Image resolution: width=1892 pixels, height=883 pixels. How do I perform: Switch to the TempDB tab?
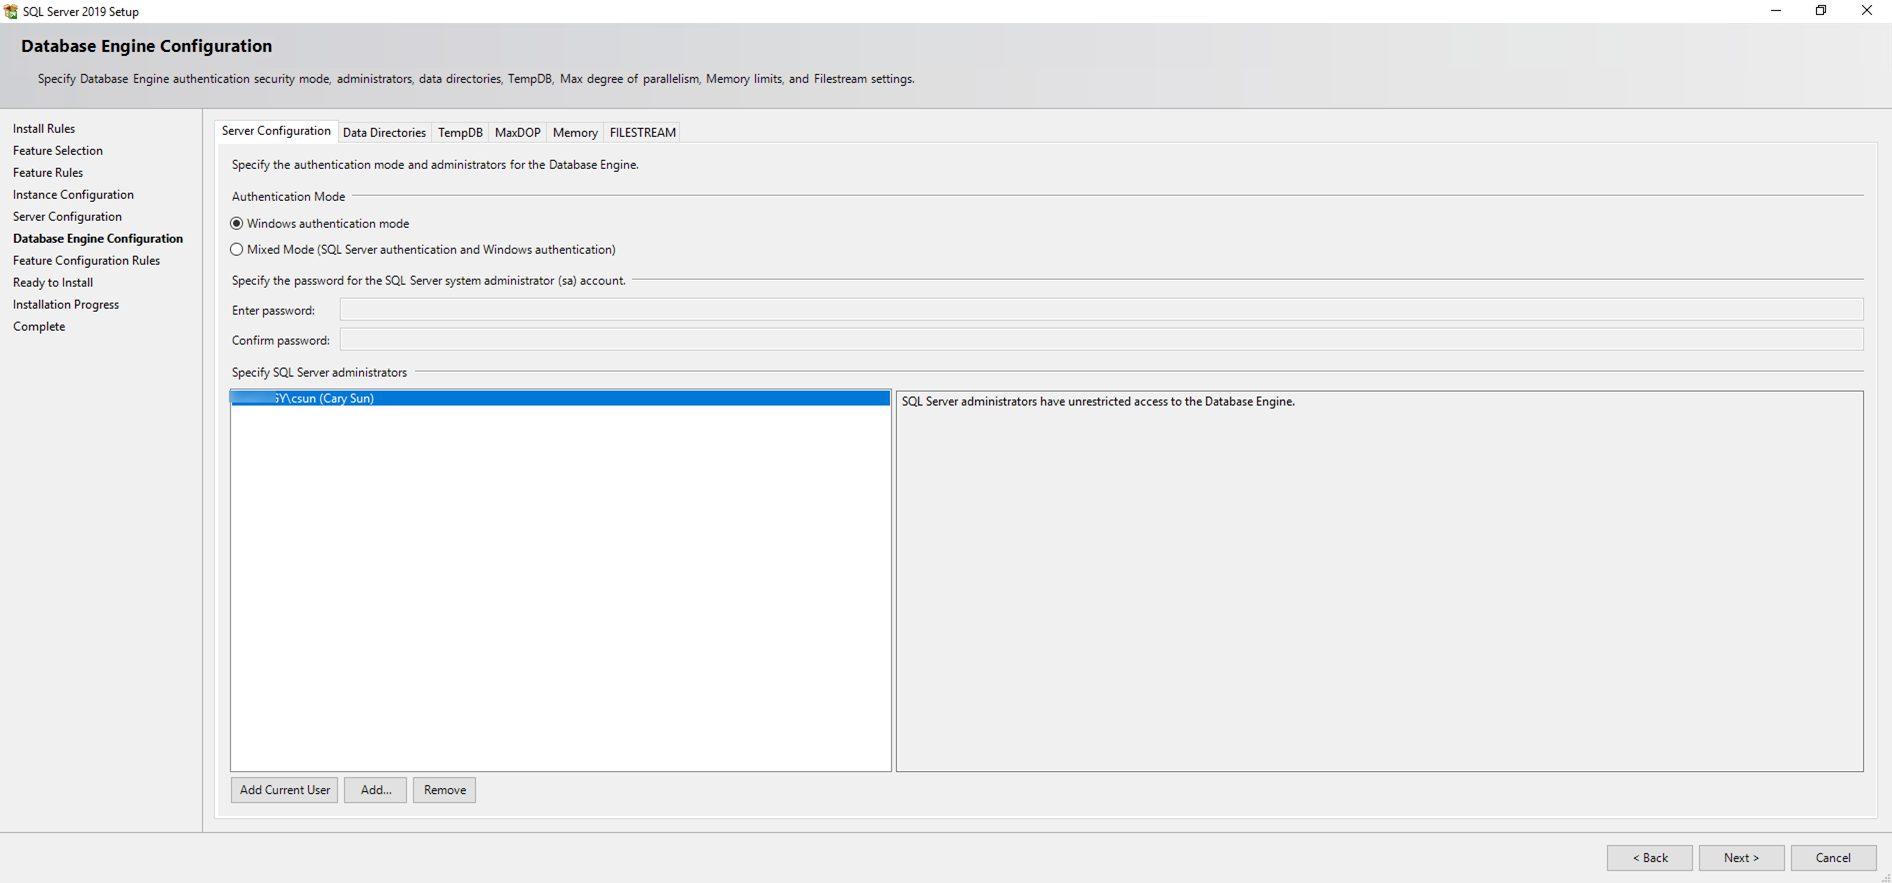click(x=460, y=132)
